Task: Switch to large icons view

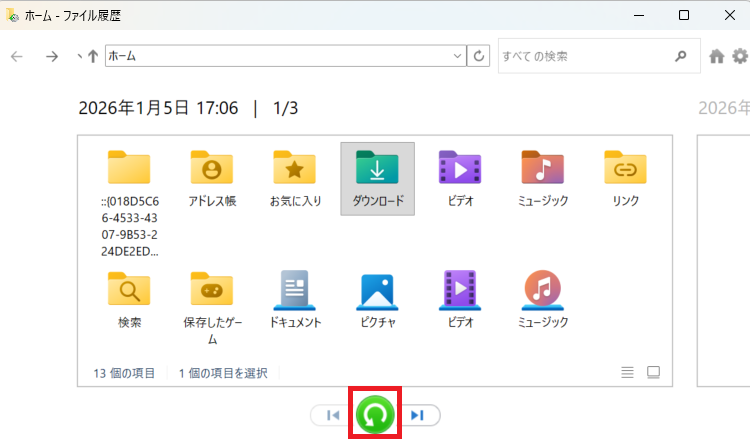Action: coord(653,372)
